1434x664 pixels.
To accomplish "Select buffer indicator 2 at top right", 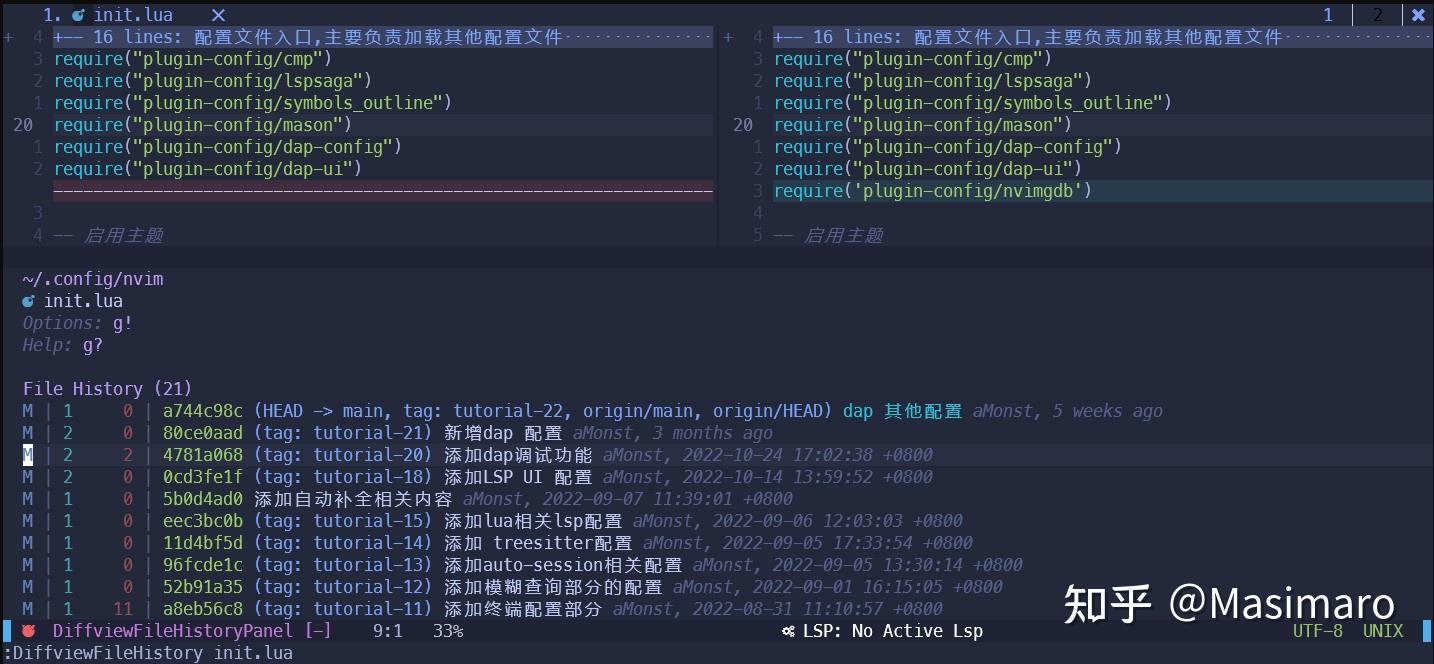I will [x=1377, y=14].
